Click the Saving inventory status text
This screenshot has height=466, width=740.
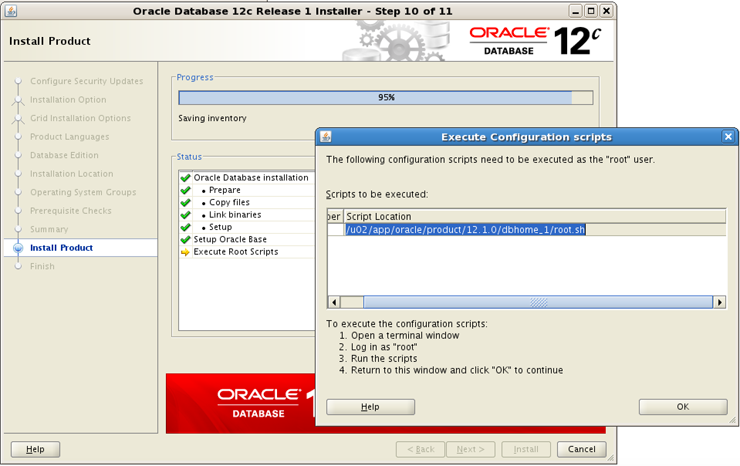212,118
